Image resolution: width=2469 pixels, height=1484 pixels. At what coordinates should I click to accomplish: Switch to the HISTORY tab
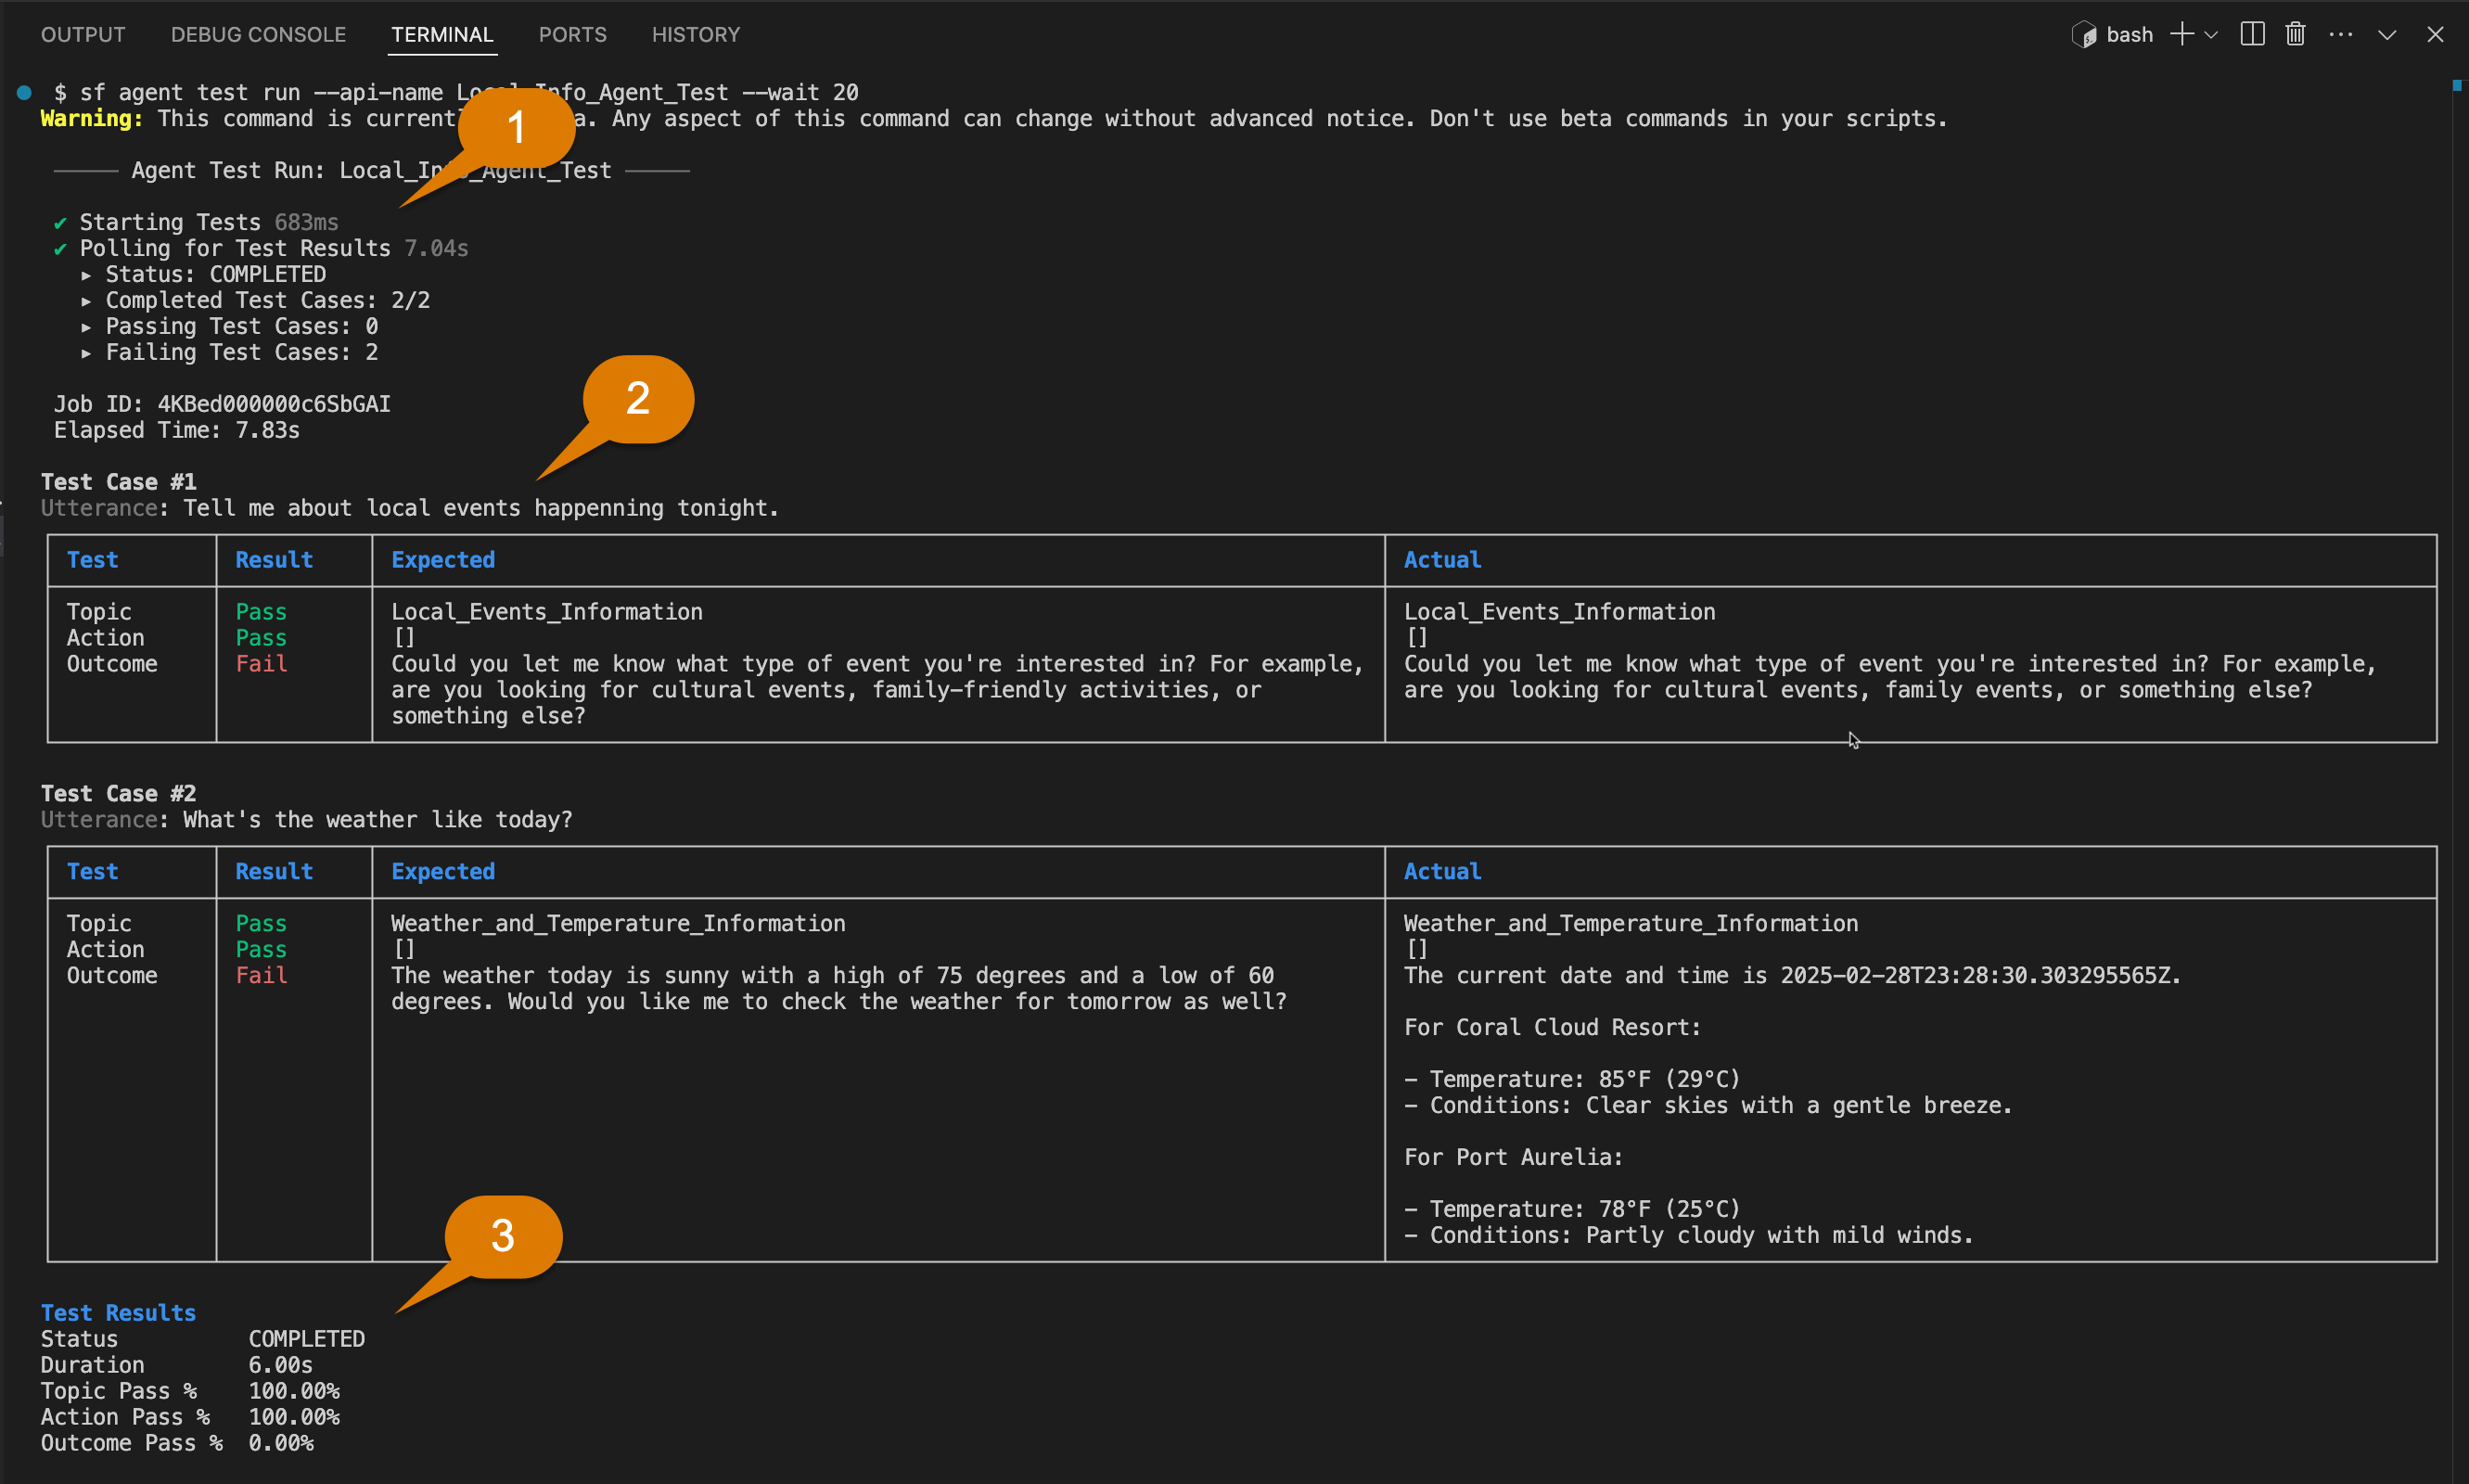click(696, 34)
